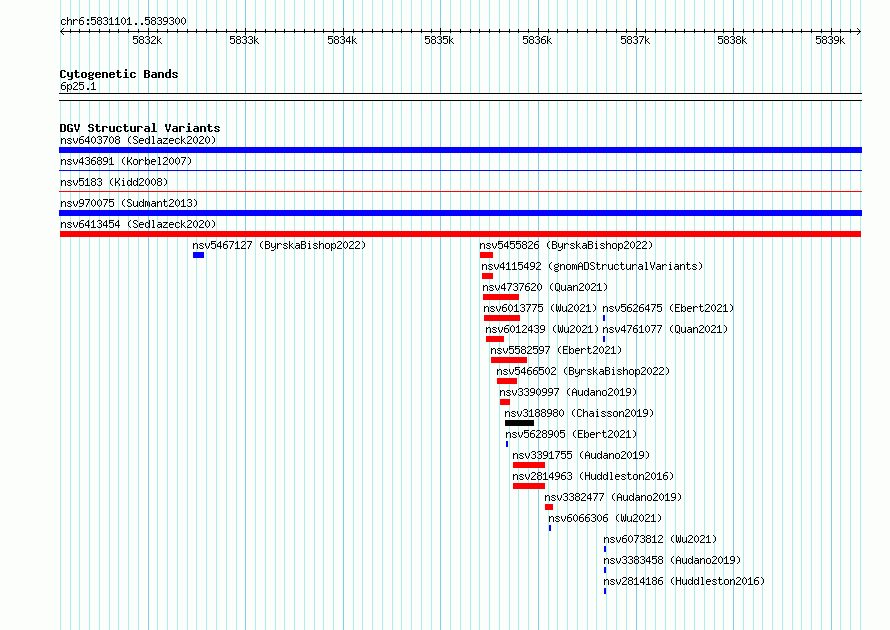
Task: Open nsv4115492 (gnomADStructuralVariants) entry
Action: point(592,266)
